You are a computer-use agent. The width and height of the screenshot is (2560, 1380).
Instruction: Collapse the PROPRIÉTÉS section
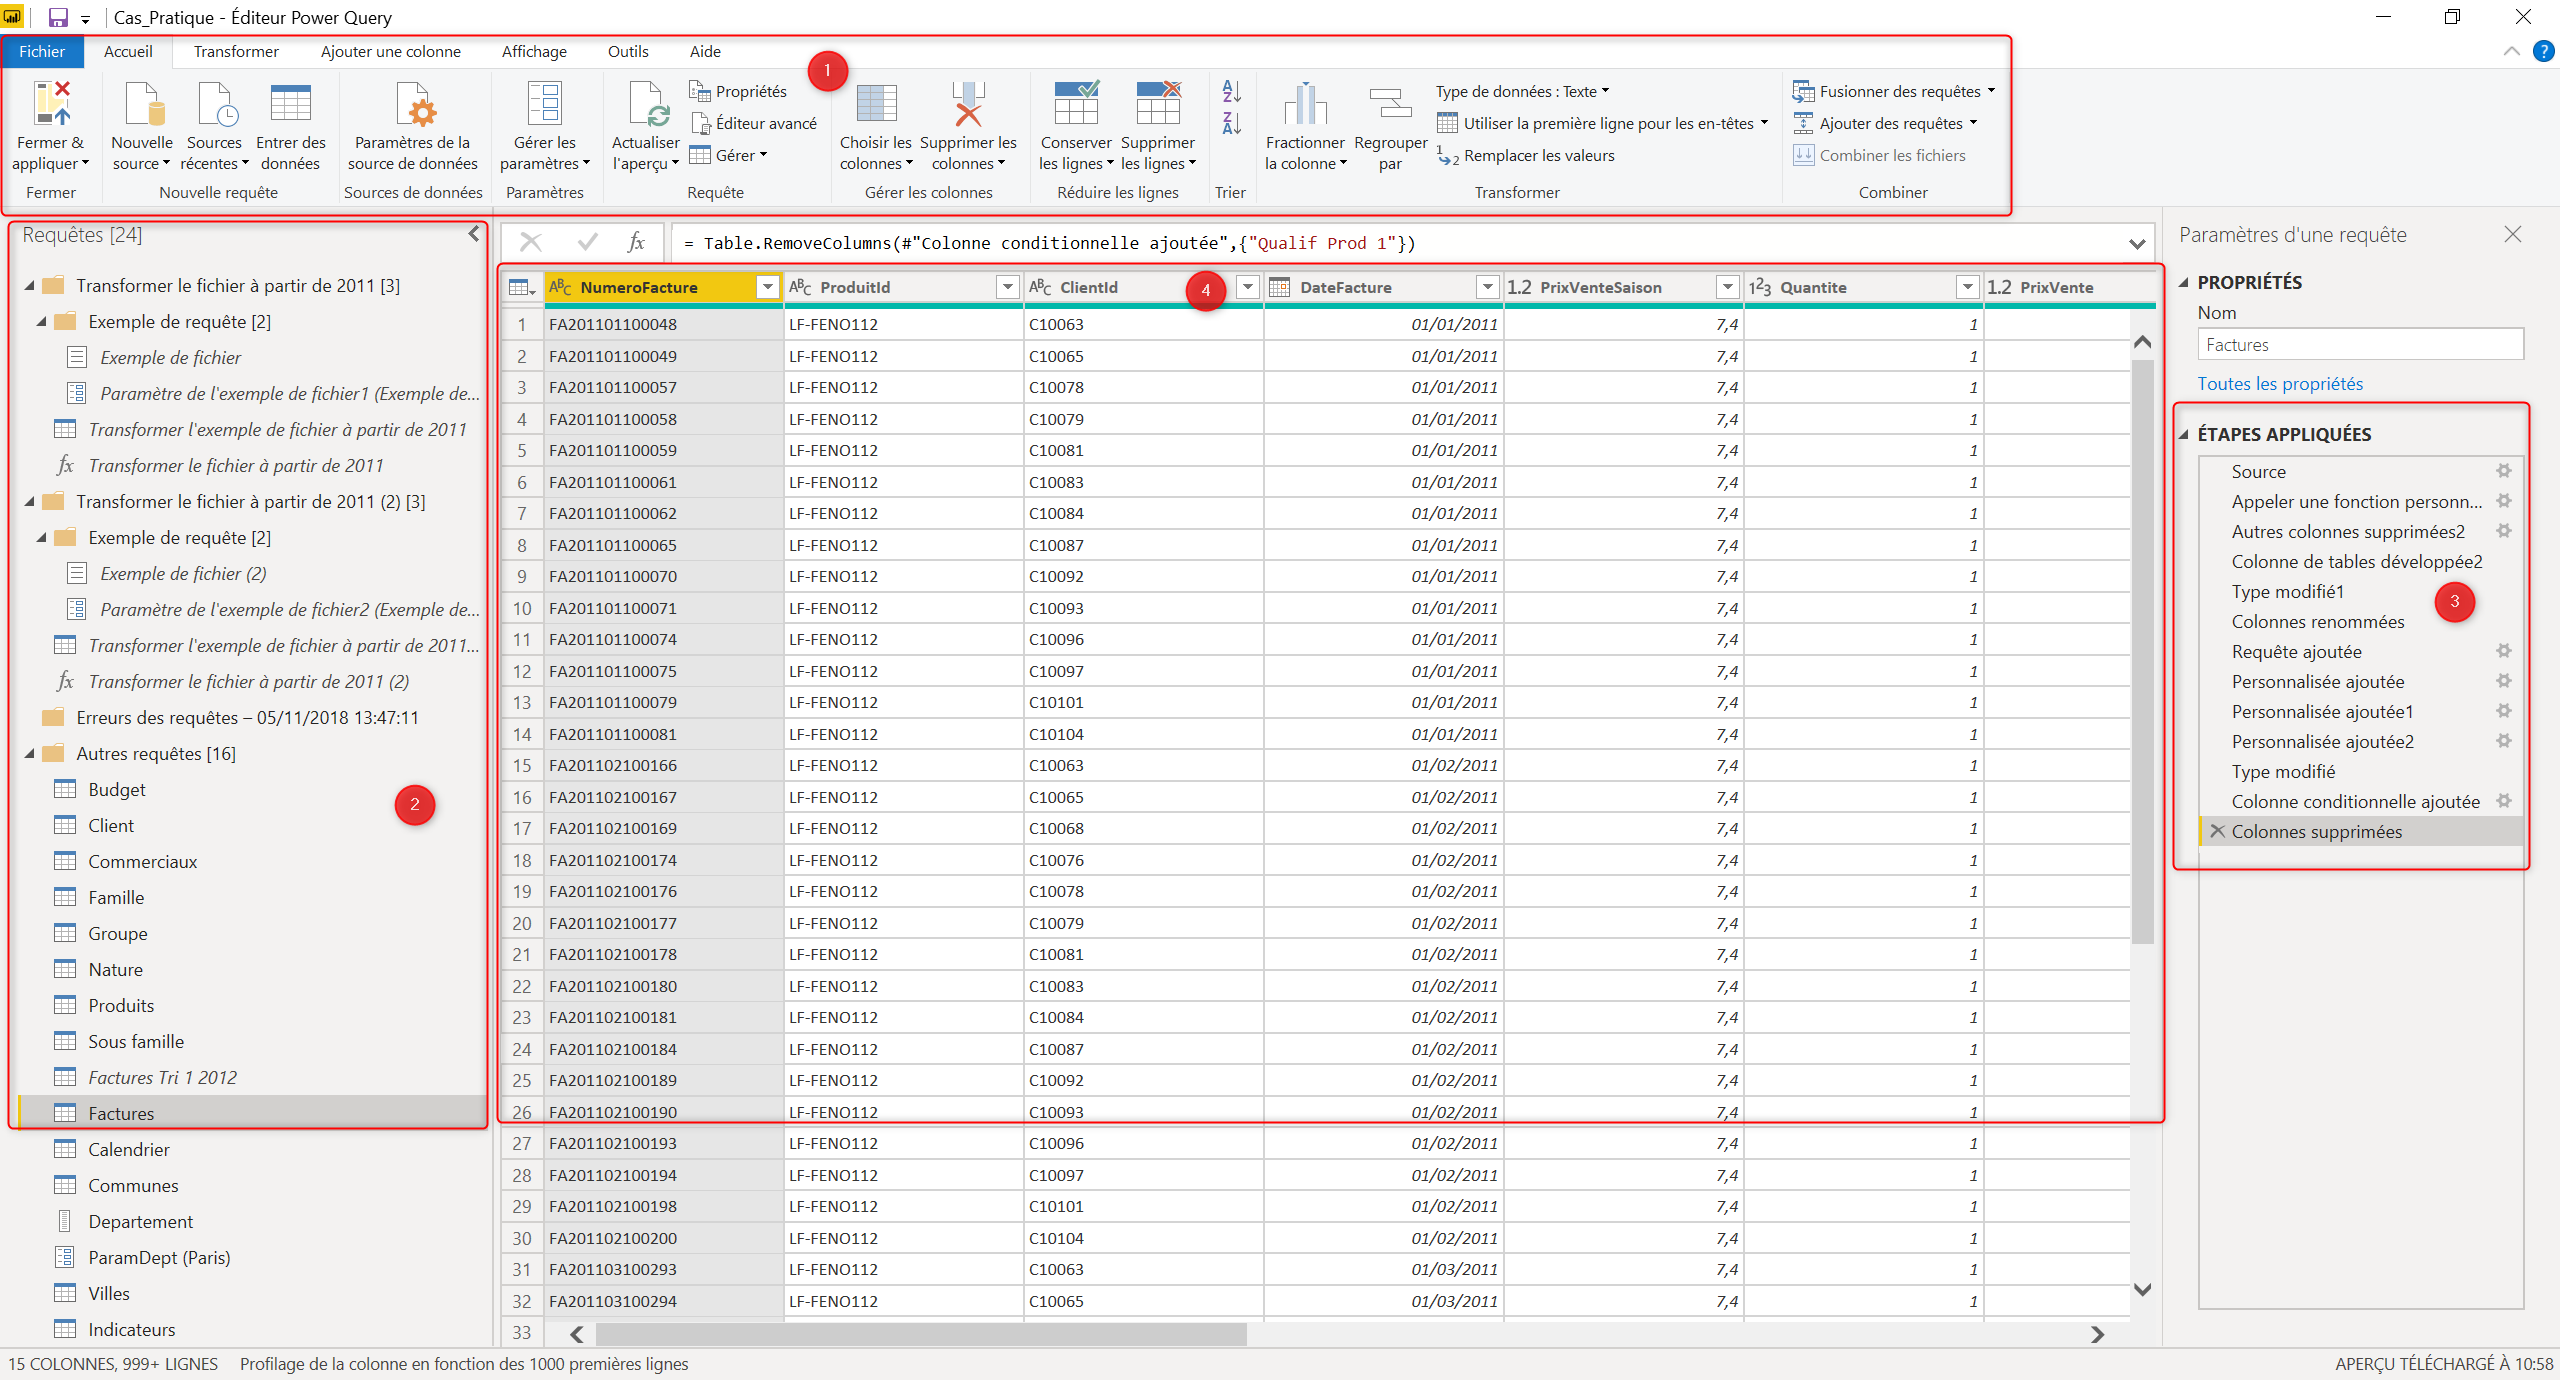[2184, 282]
